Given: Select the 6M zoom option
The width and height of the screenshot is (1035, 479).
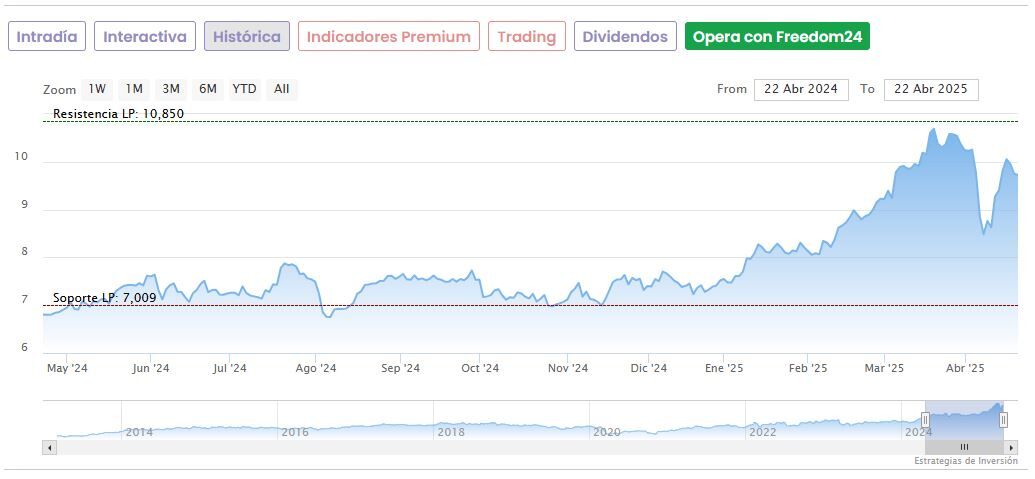Looking at the screenshot, I should pos(208,89).
